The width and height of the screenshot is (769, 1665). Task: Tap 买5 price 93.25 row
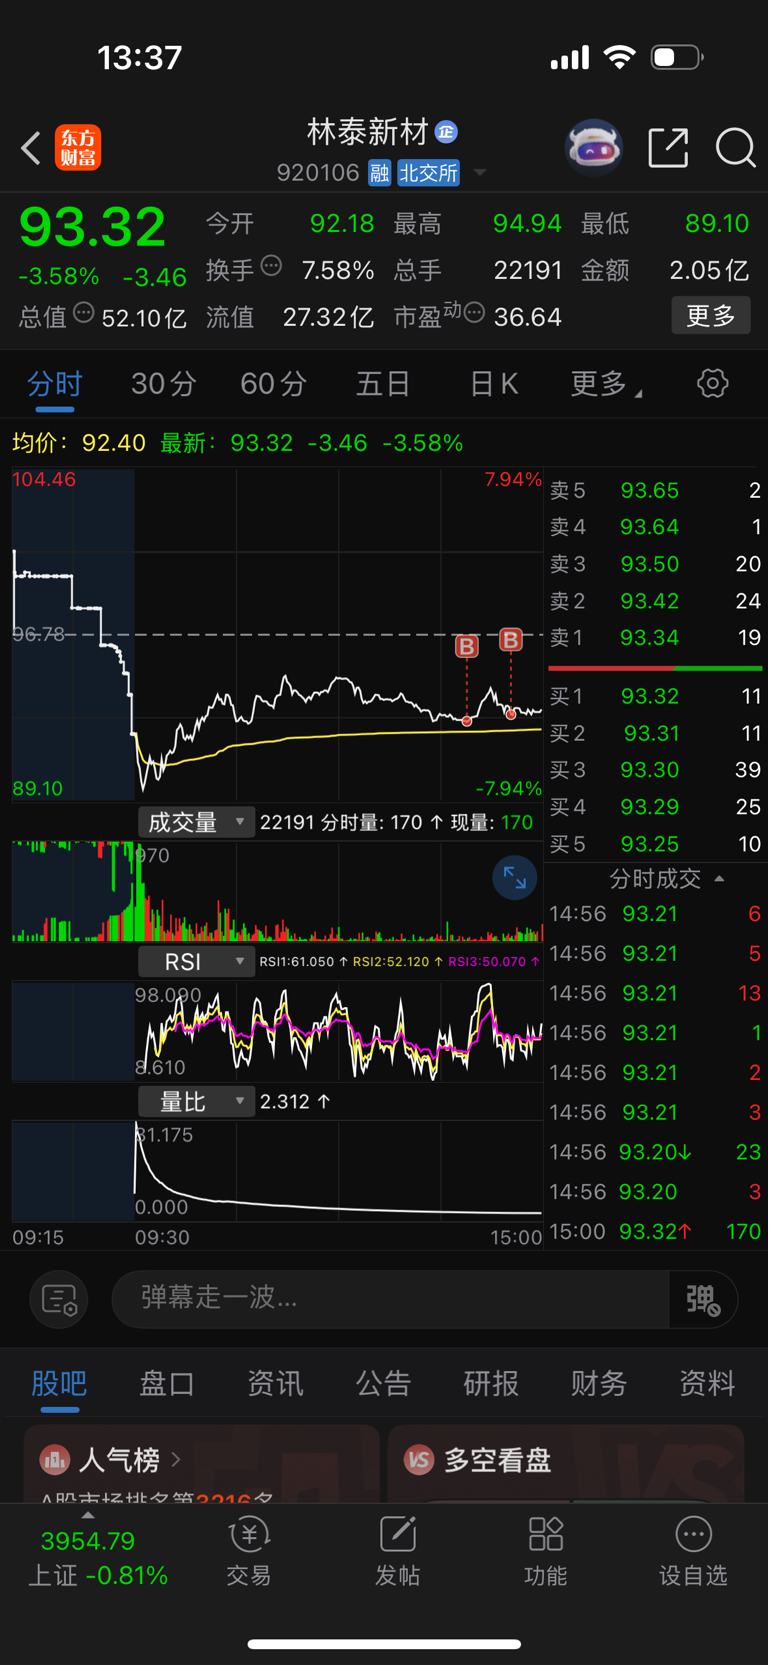point(655,844)
